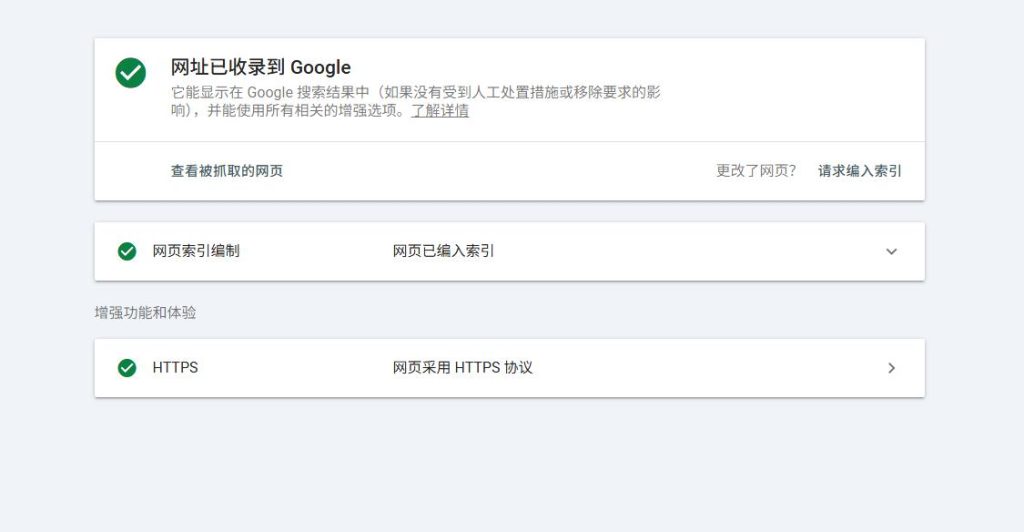Click the HTTPS row label
1024x532 pixels.
pos(175,368)
